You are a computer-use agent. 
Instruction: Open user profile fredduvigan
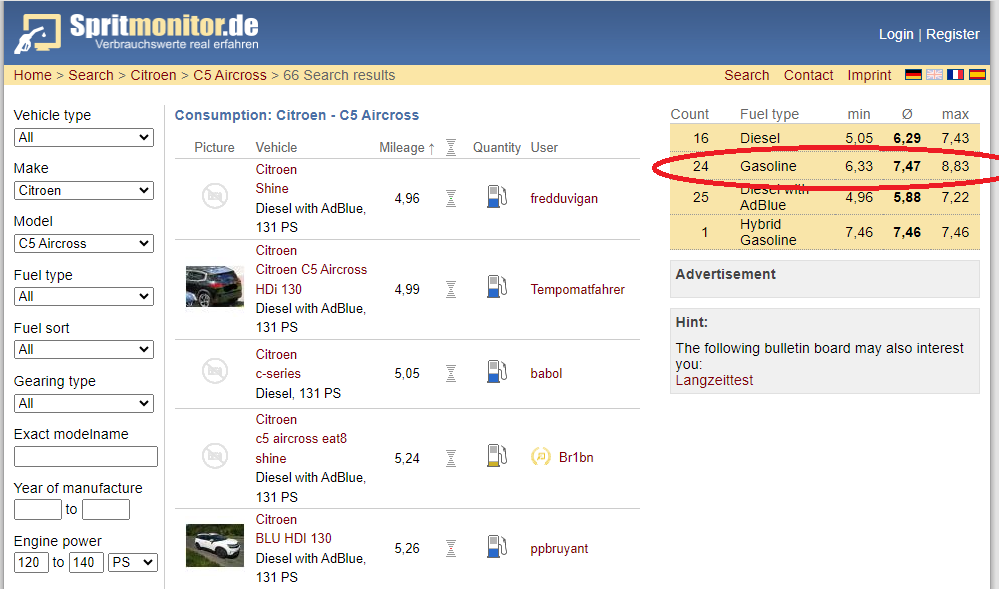click(x=564, y=198)
